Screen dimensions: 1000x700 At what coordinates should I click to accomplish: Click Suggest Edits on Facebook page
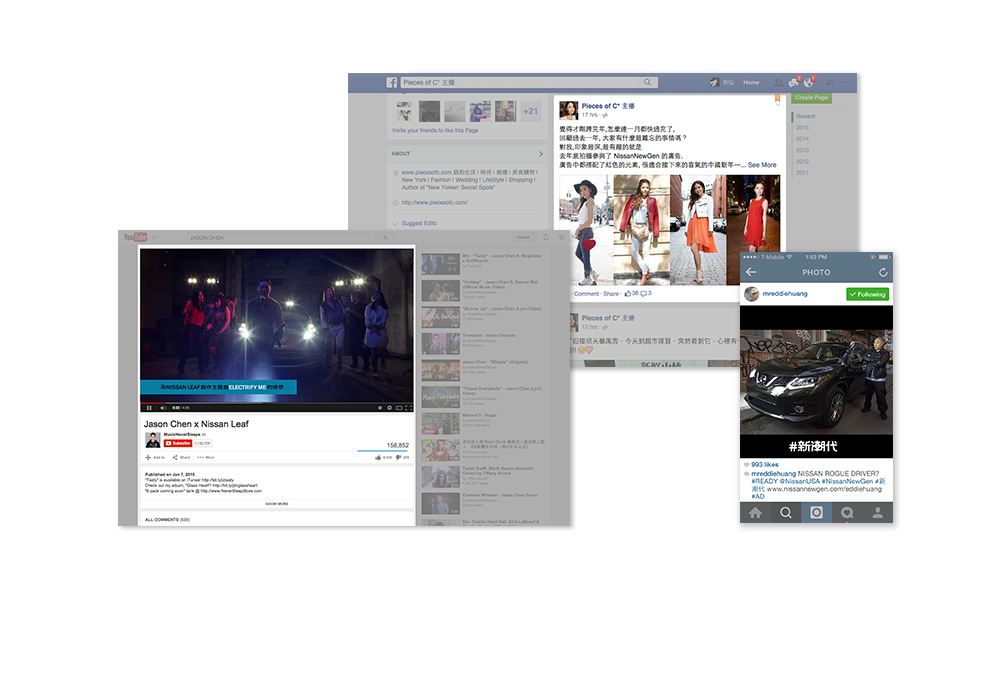pyautogui.click(x=419, y=223)
